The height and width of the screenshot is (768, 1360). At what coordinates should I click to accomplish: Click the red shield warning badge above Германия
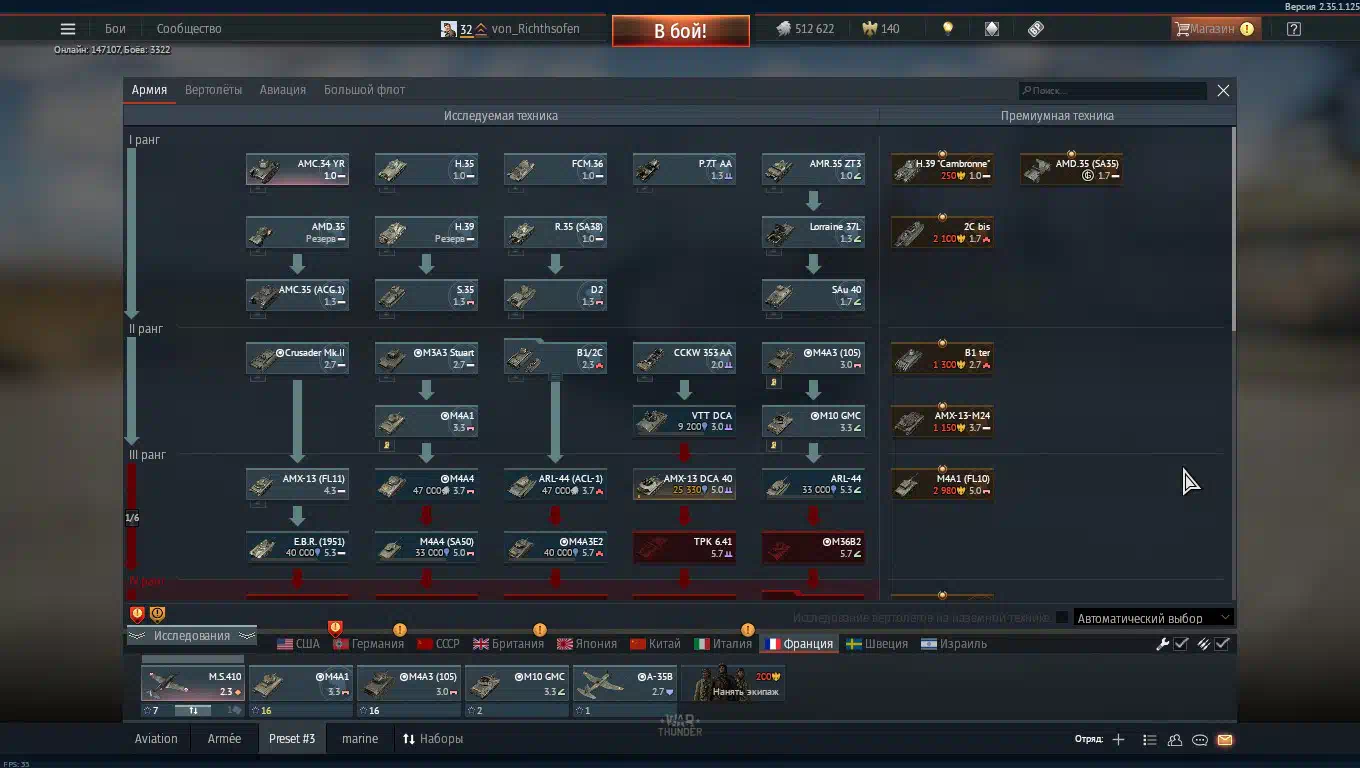pos(335,628)
